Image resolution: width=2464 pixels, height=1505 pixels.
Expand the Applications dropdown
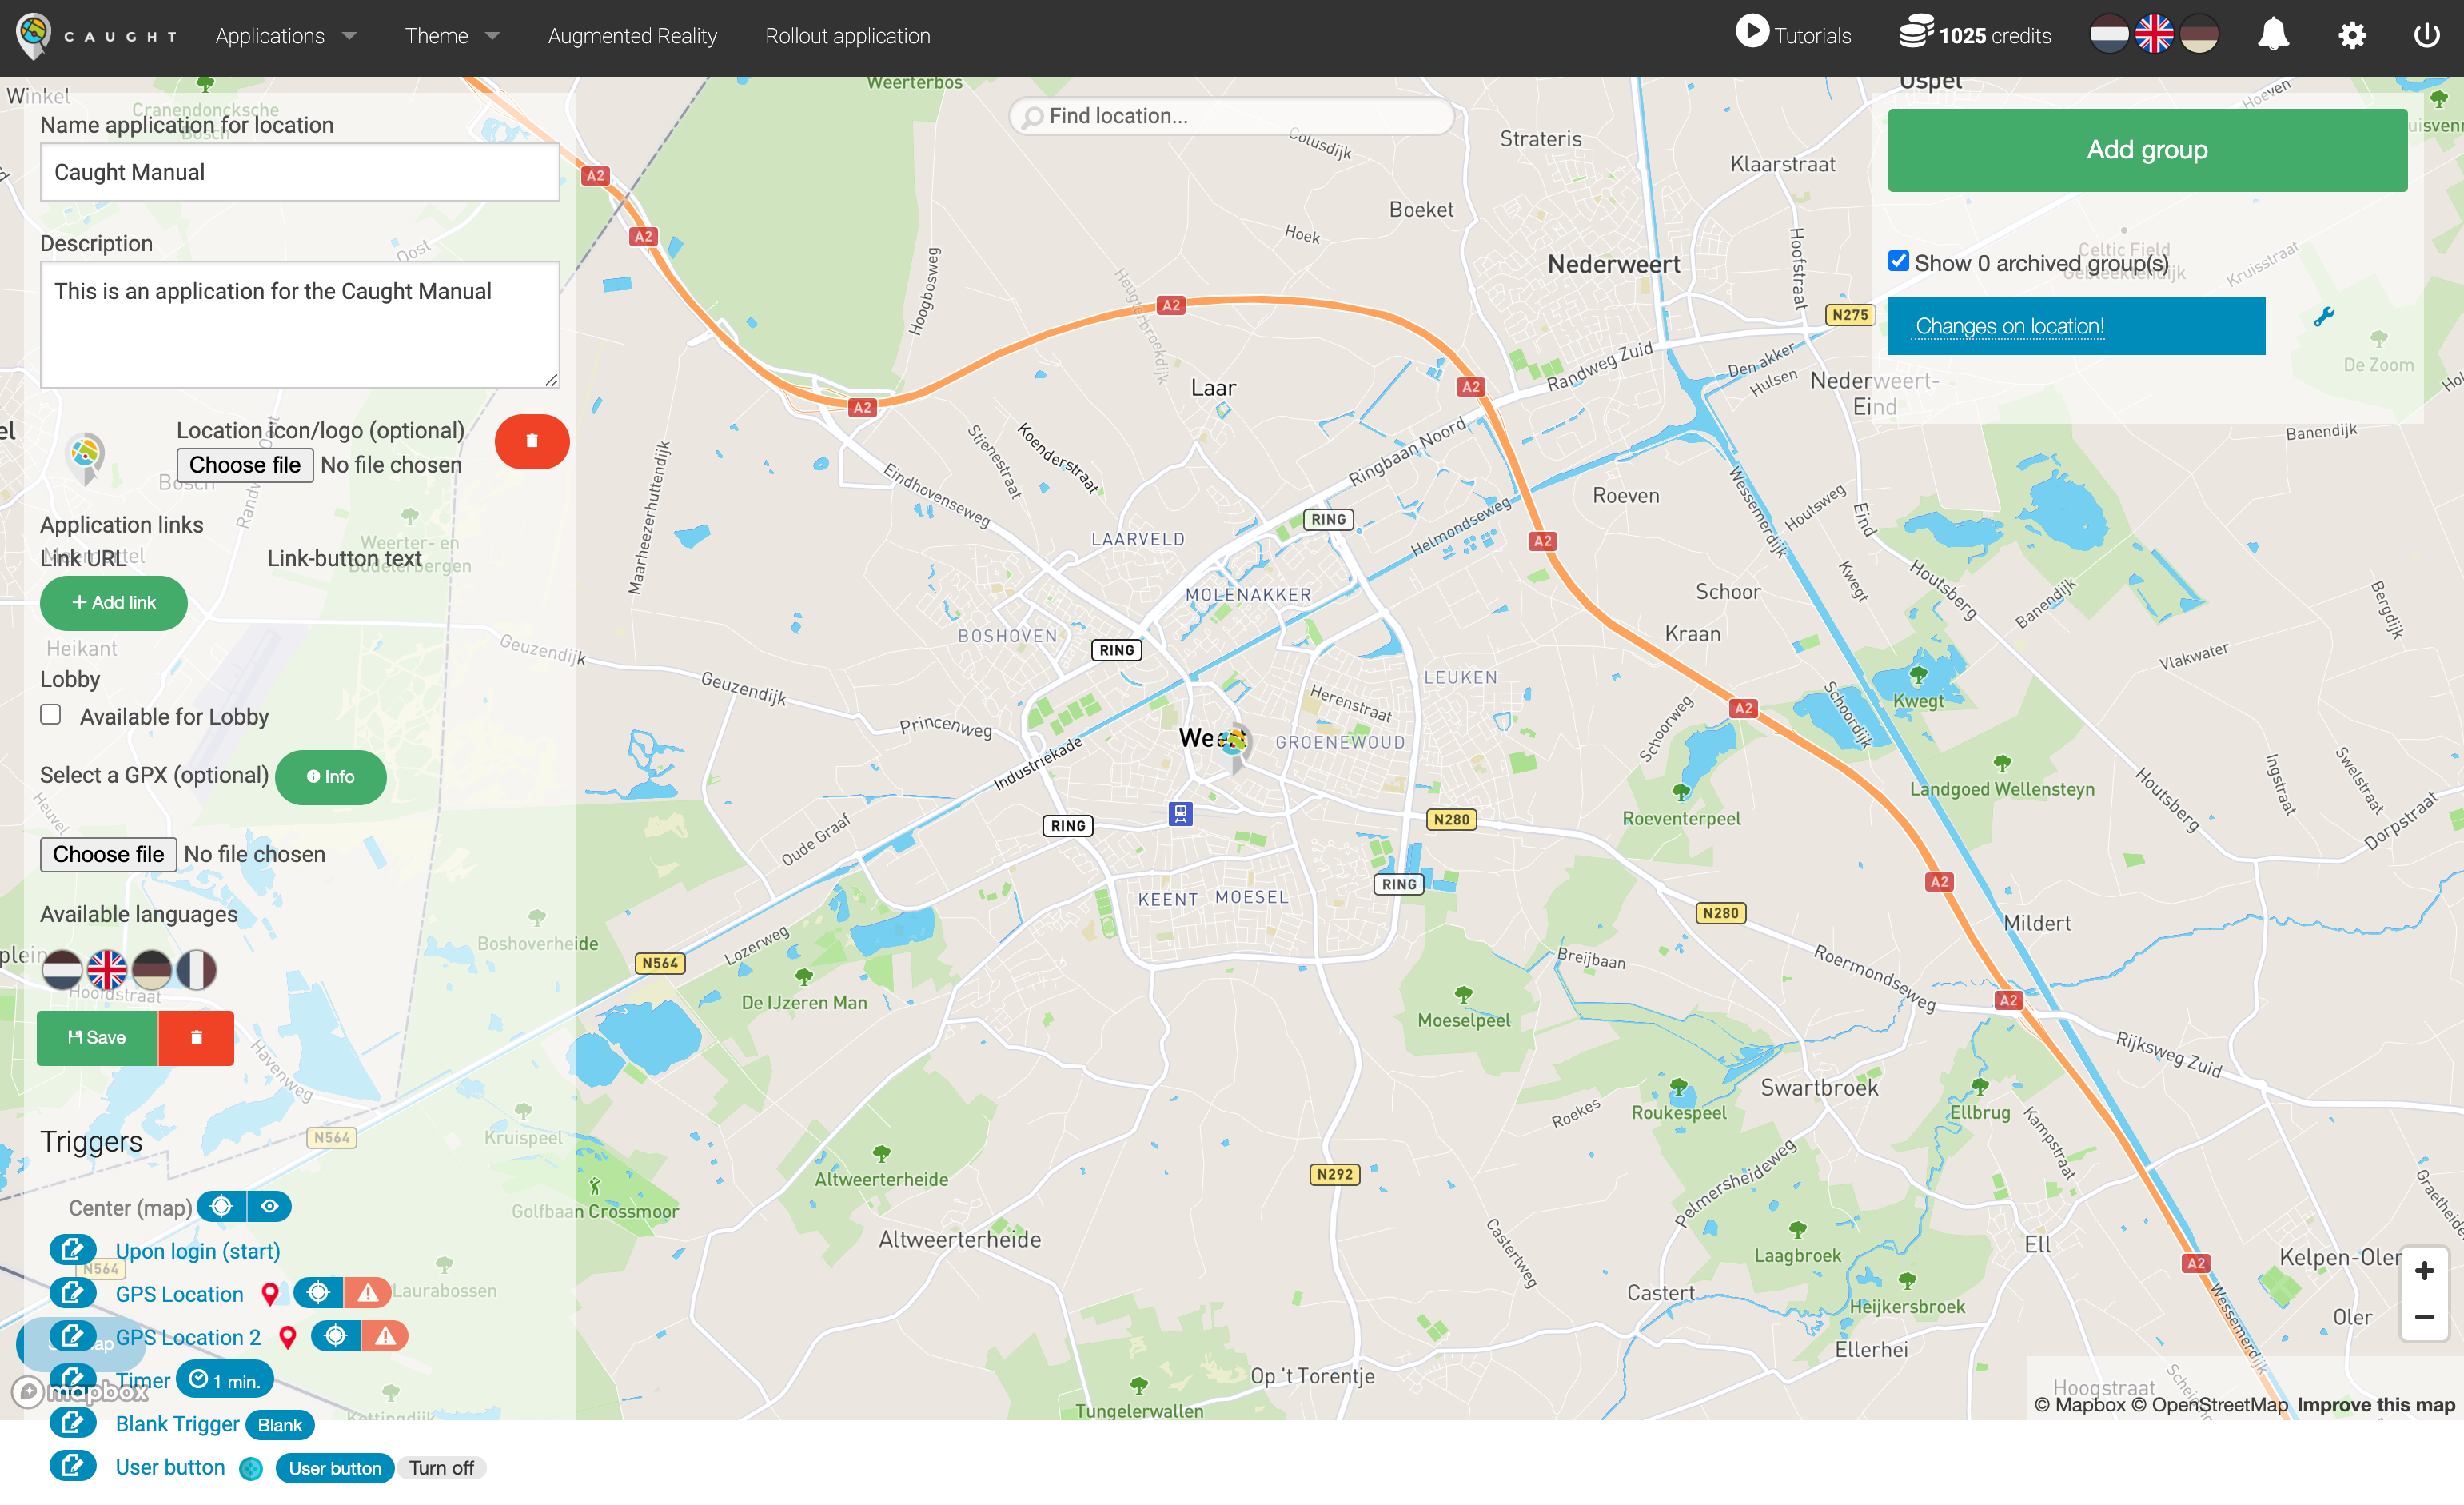coord(285,36)
